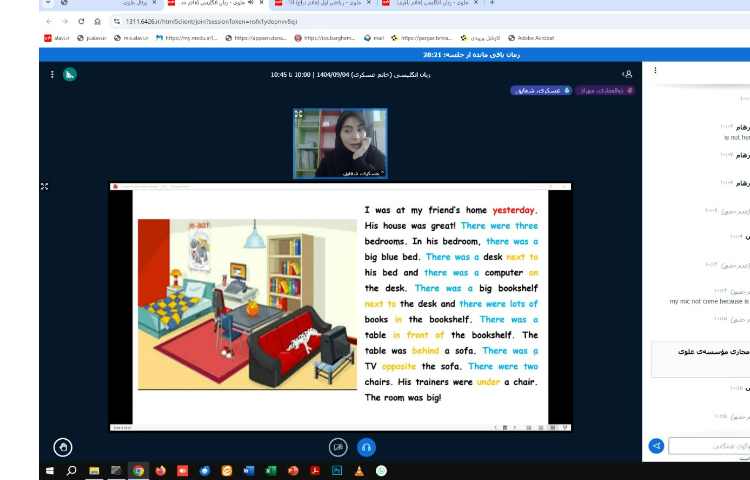Image resolution: width=750 pixels, height=480 pixels.
Task: Send the chat message with arrow button
Action: click(x=656, y=446)
